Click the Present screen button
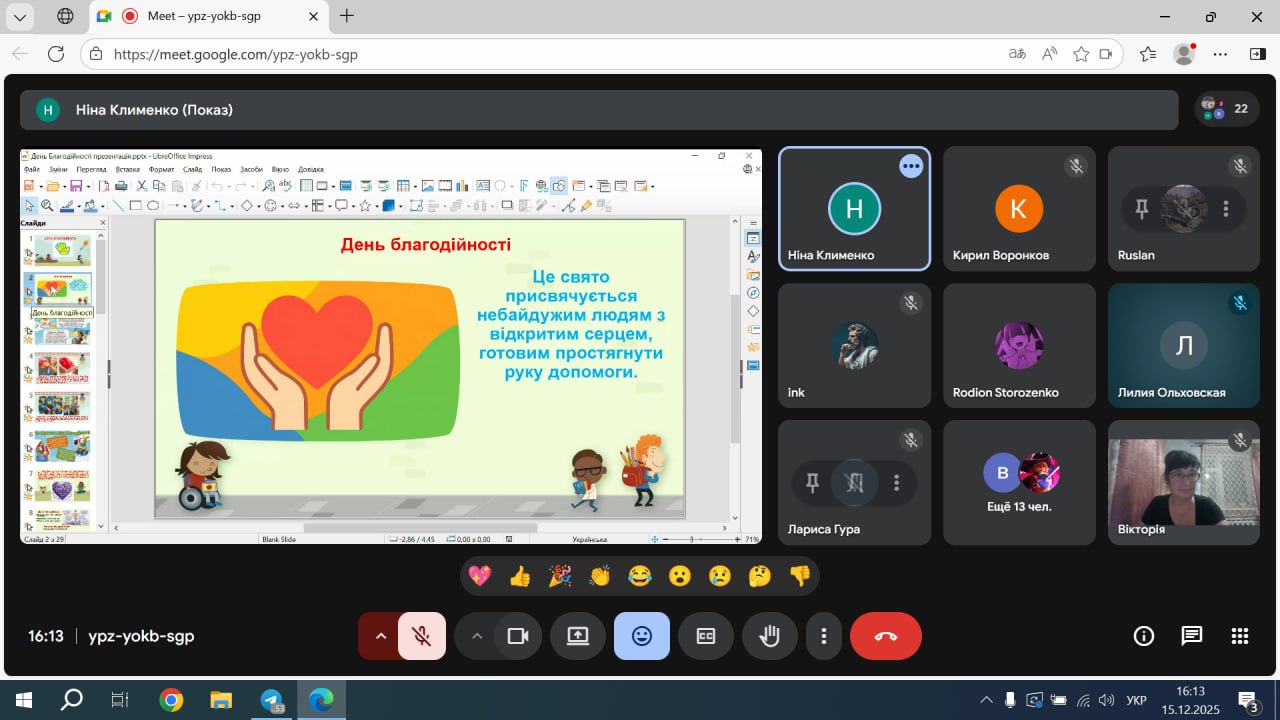The width and height of the screenshot is (1280, 720). tap(578, 636)
